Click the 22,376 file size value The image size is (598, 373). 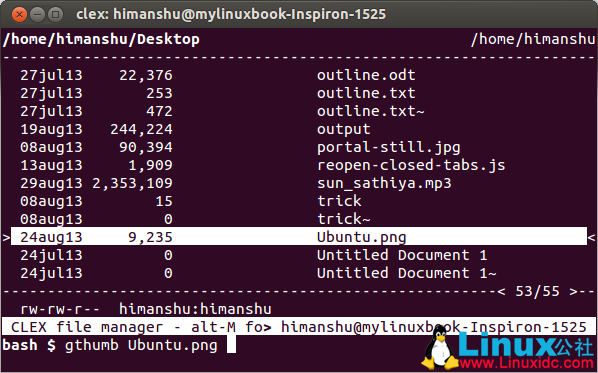click(x=146, y=75)
